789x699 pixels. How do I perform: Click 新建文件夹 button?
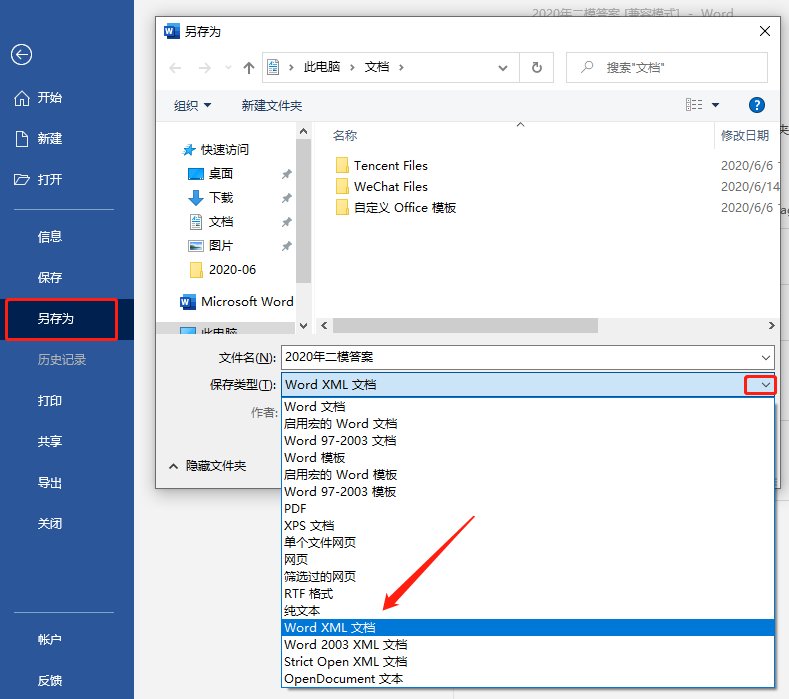point(272,106)
